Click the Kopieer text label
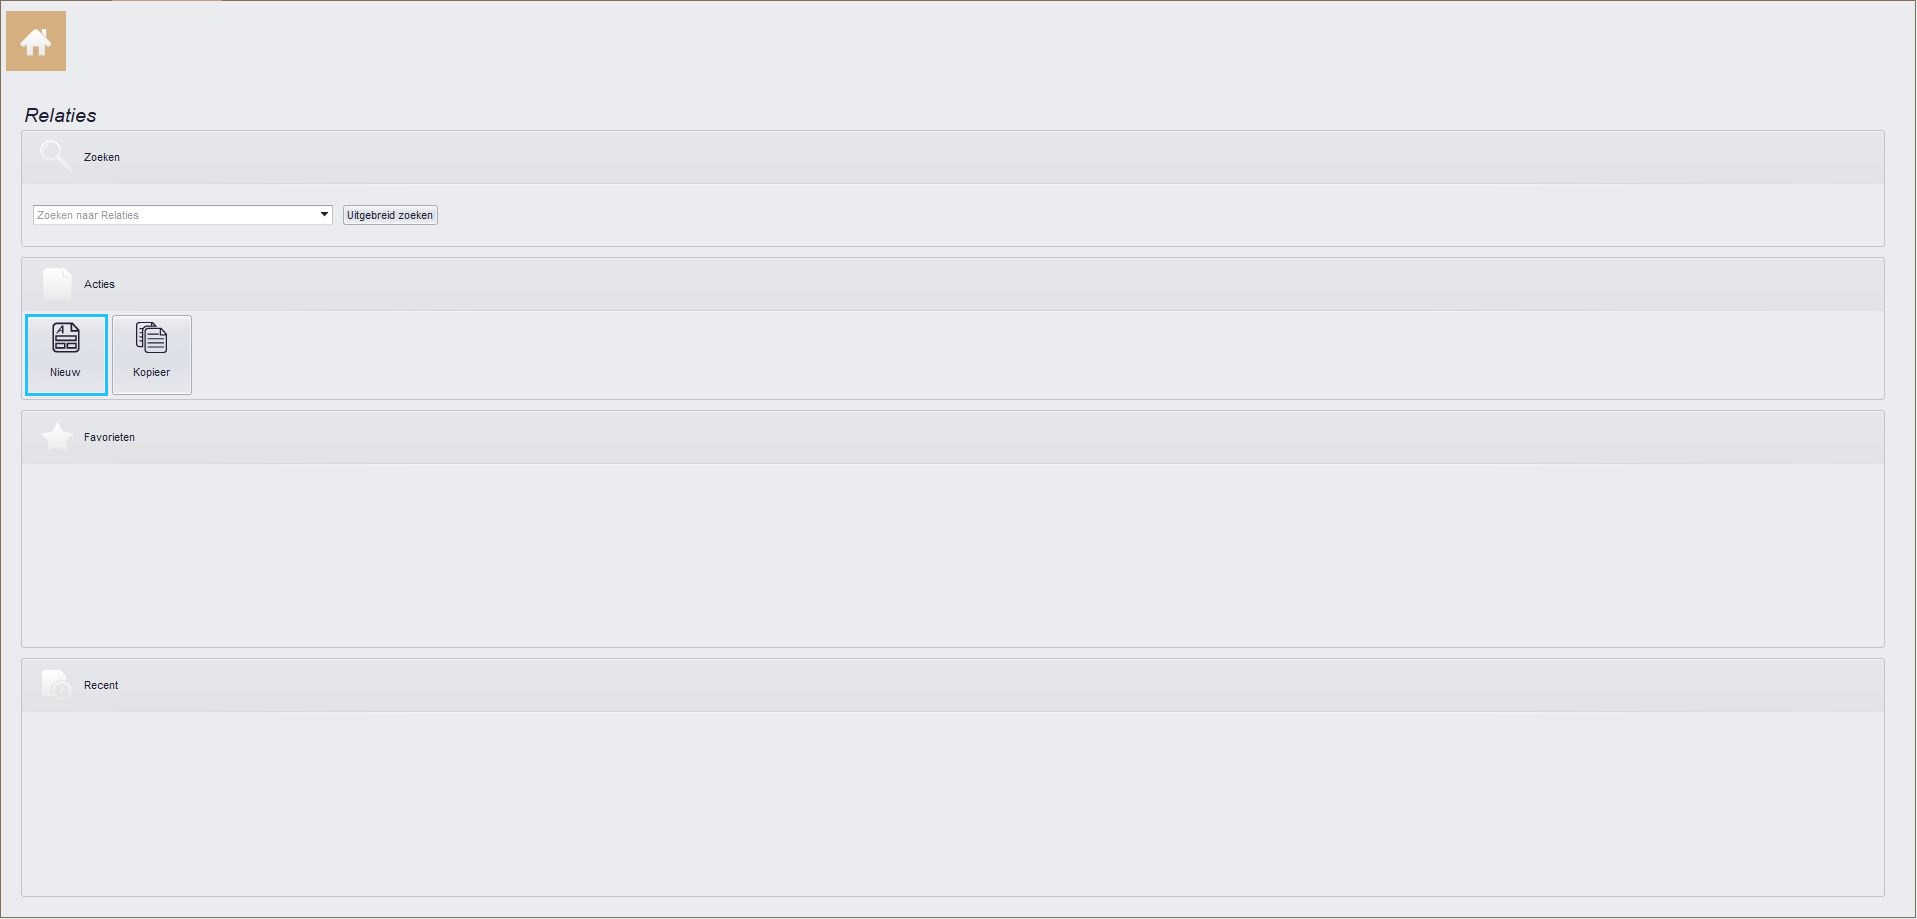This screenshot has width=1917, height=919. (x=151, y=372)
